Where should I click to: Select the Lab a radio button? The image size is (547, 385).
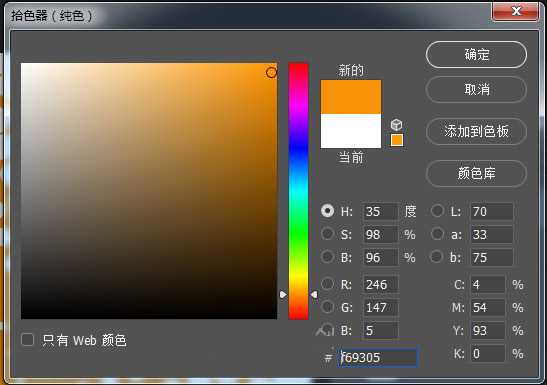[x=437, y=234]
